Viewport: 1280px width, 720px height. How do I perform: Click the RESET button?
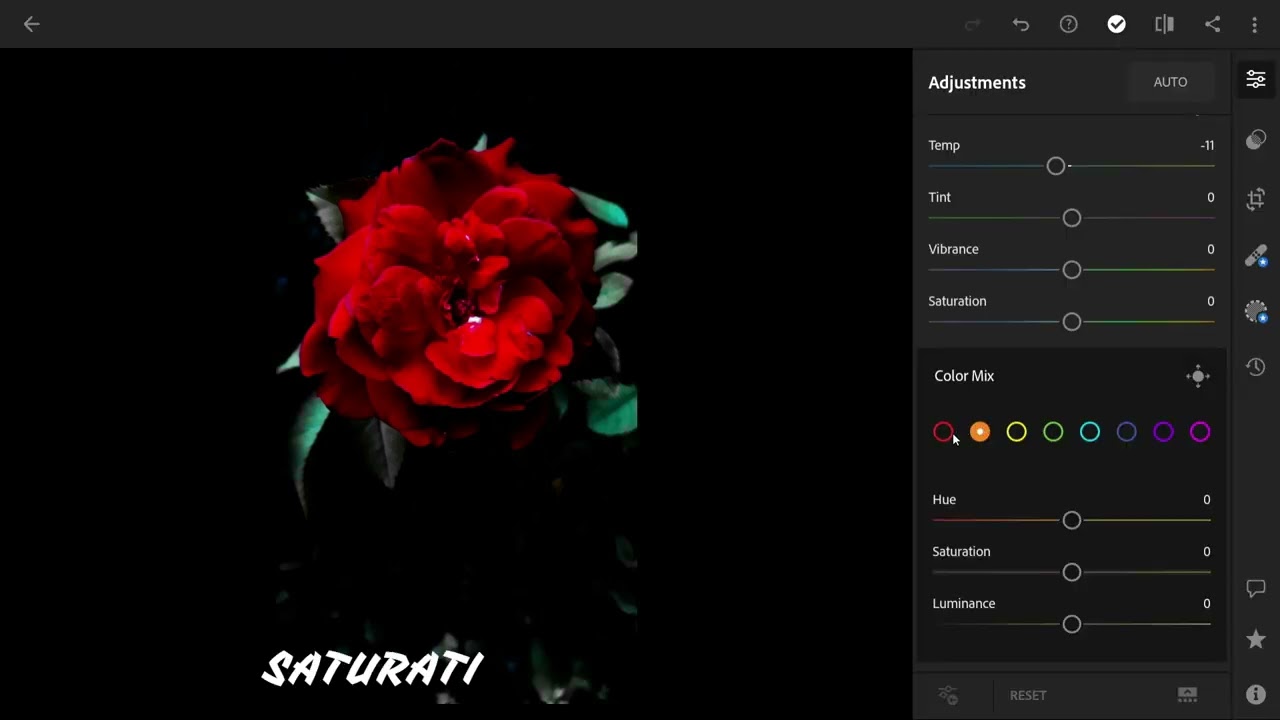point(1028,695)
